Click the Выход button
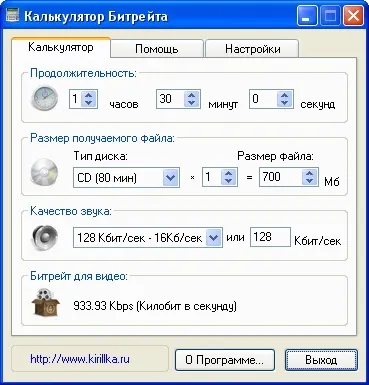Image resolution: width=369 pixels, height=385 pixels. (321, 360)
